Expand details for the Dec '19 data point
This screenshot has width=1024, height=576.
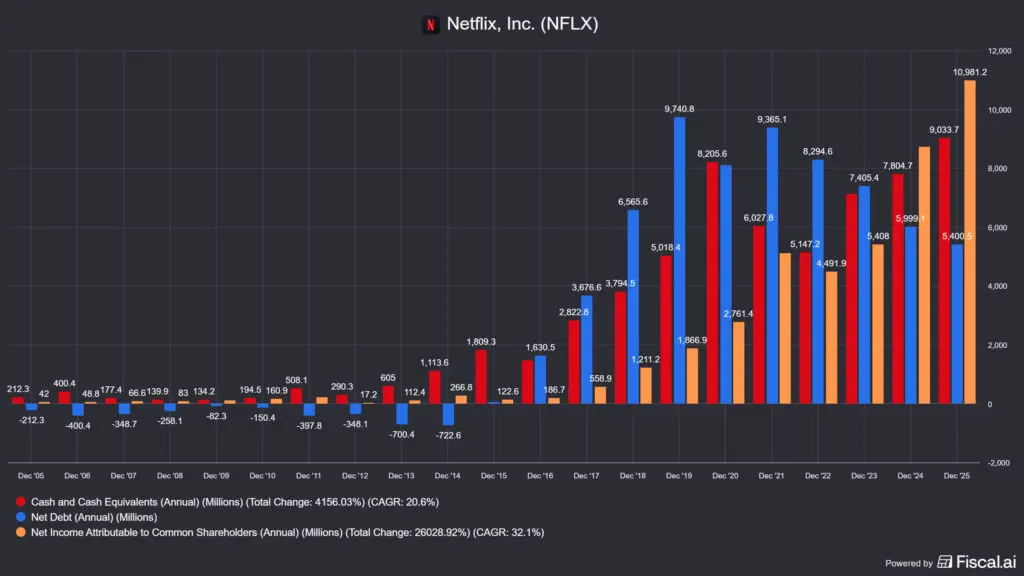(680, 475)
